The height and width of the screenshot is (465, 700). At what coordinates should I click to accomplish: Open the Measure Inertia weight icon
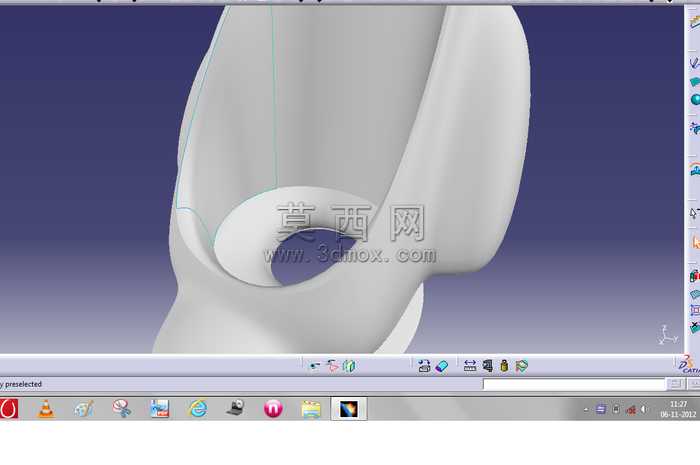(x=504, y=366)
